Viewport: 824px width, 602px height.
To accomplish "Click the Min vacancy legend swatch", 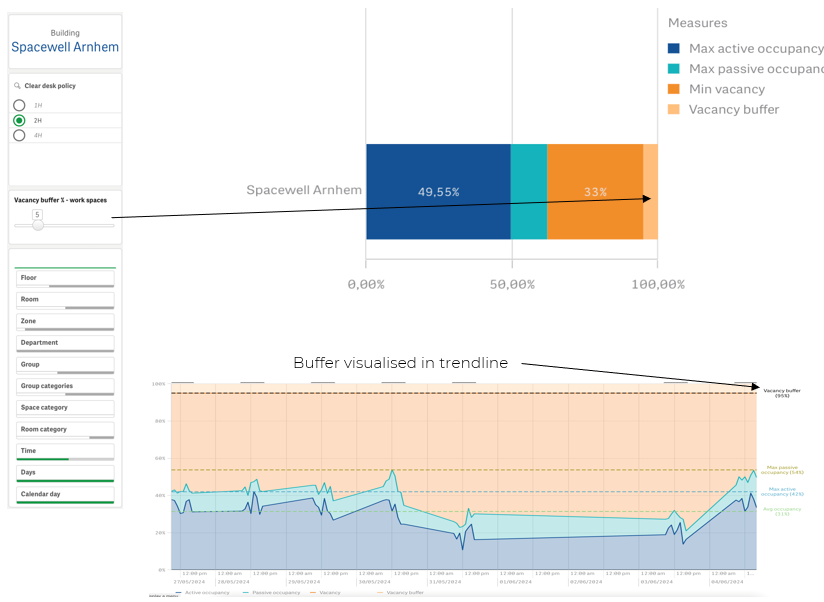I will pos(673,89).
